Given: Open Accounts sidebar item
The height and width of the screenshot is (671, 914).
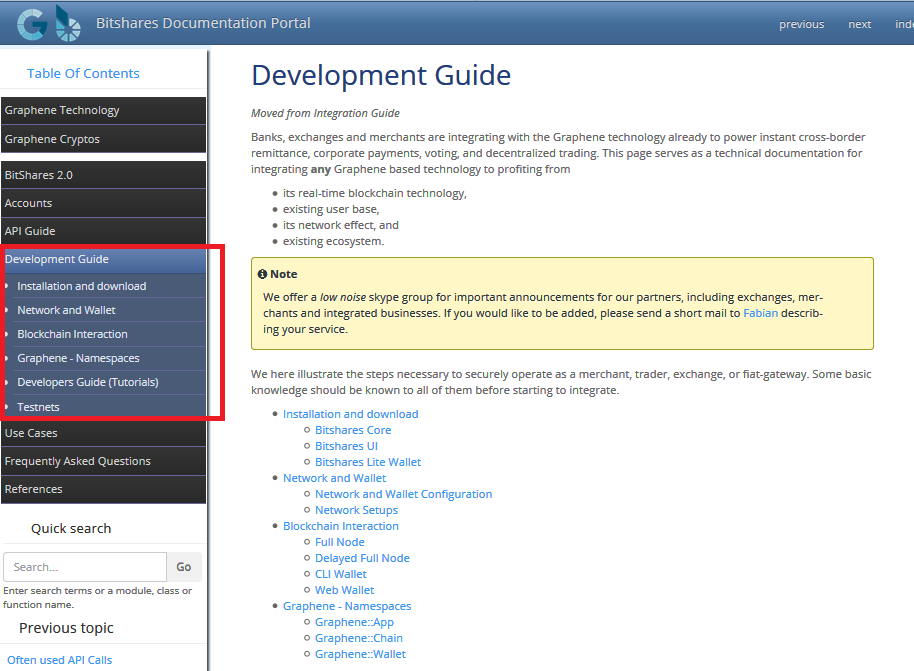Looking at the screenshot, I should tap(103, 203).
